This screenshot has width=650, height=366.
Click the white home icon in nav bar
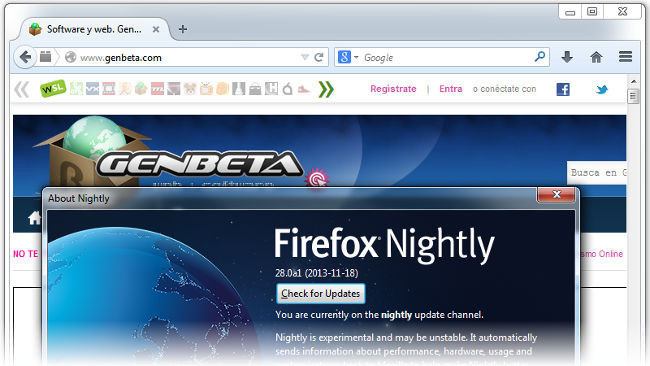point(34,217)
